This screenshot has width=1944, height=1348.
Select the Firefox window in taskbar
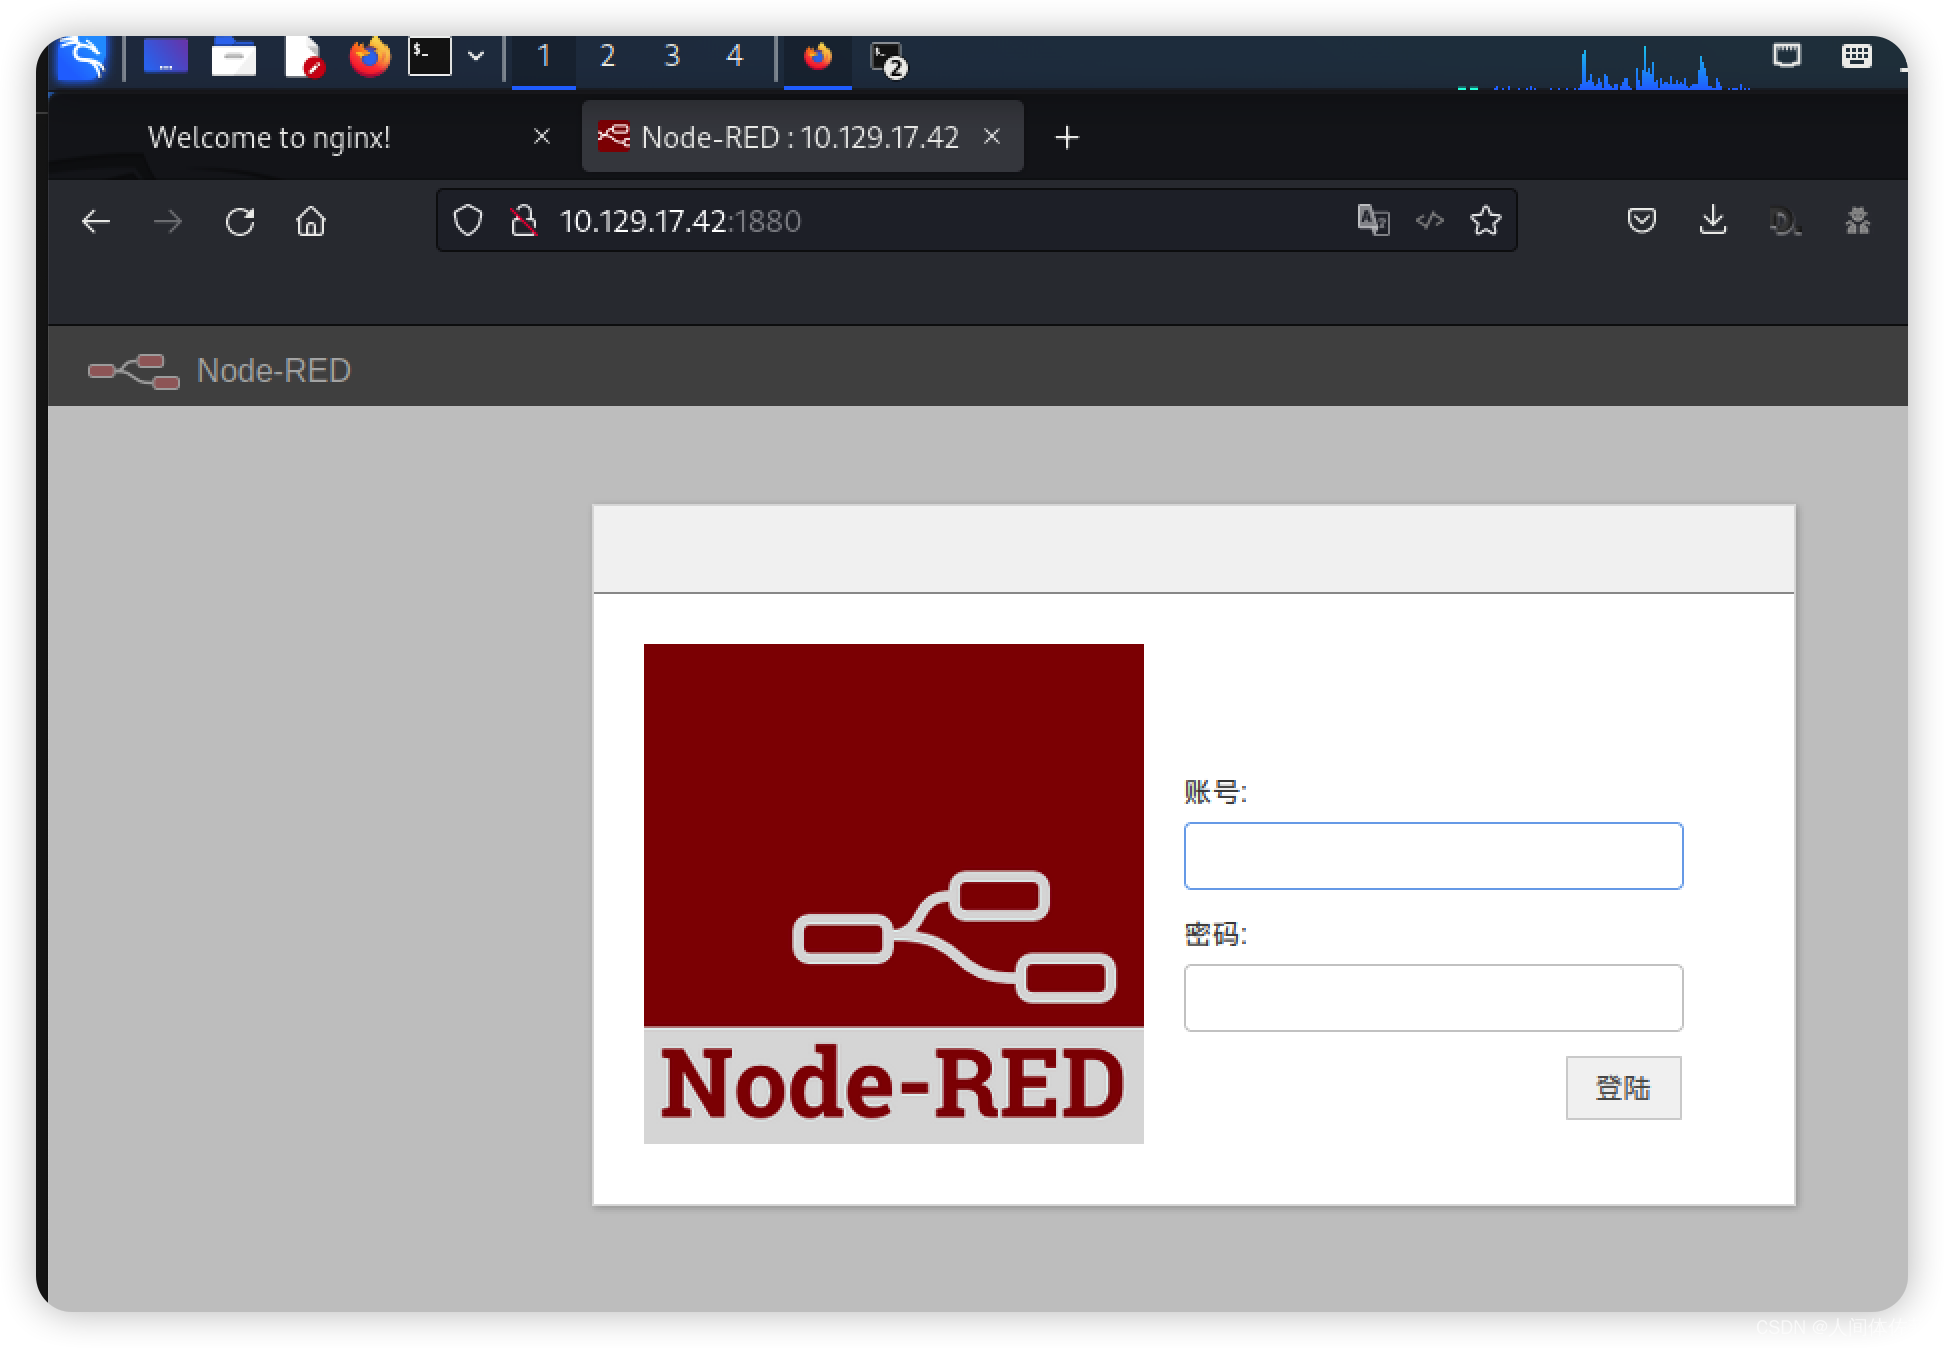click(818, 57)
